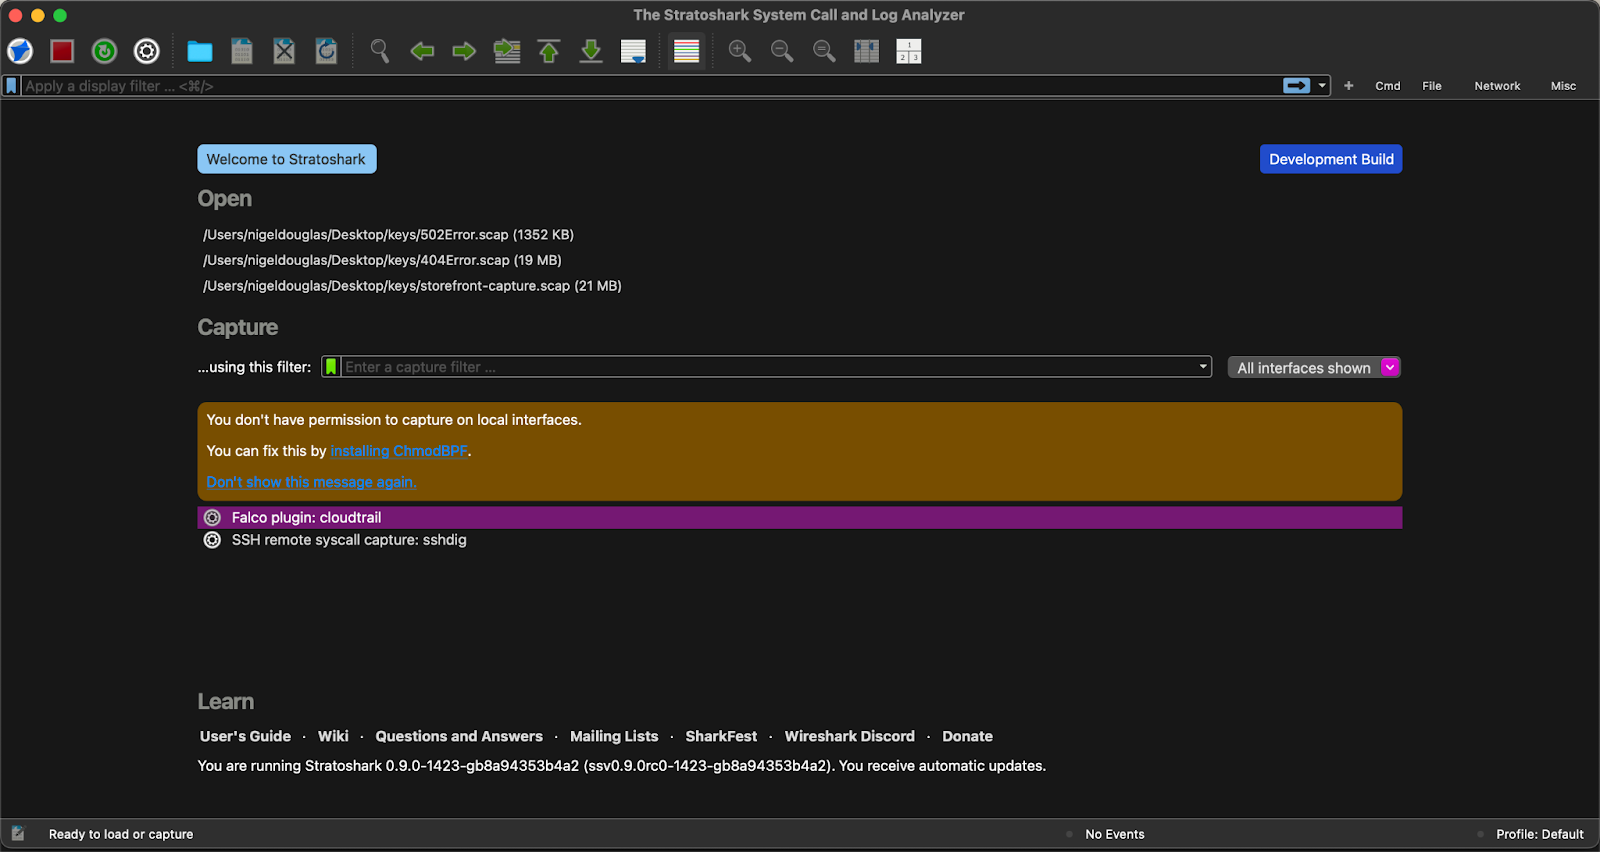1600x852 pixels.
Task: Click capture filter green bookmark icon
Action: coord(331,367)
